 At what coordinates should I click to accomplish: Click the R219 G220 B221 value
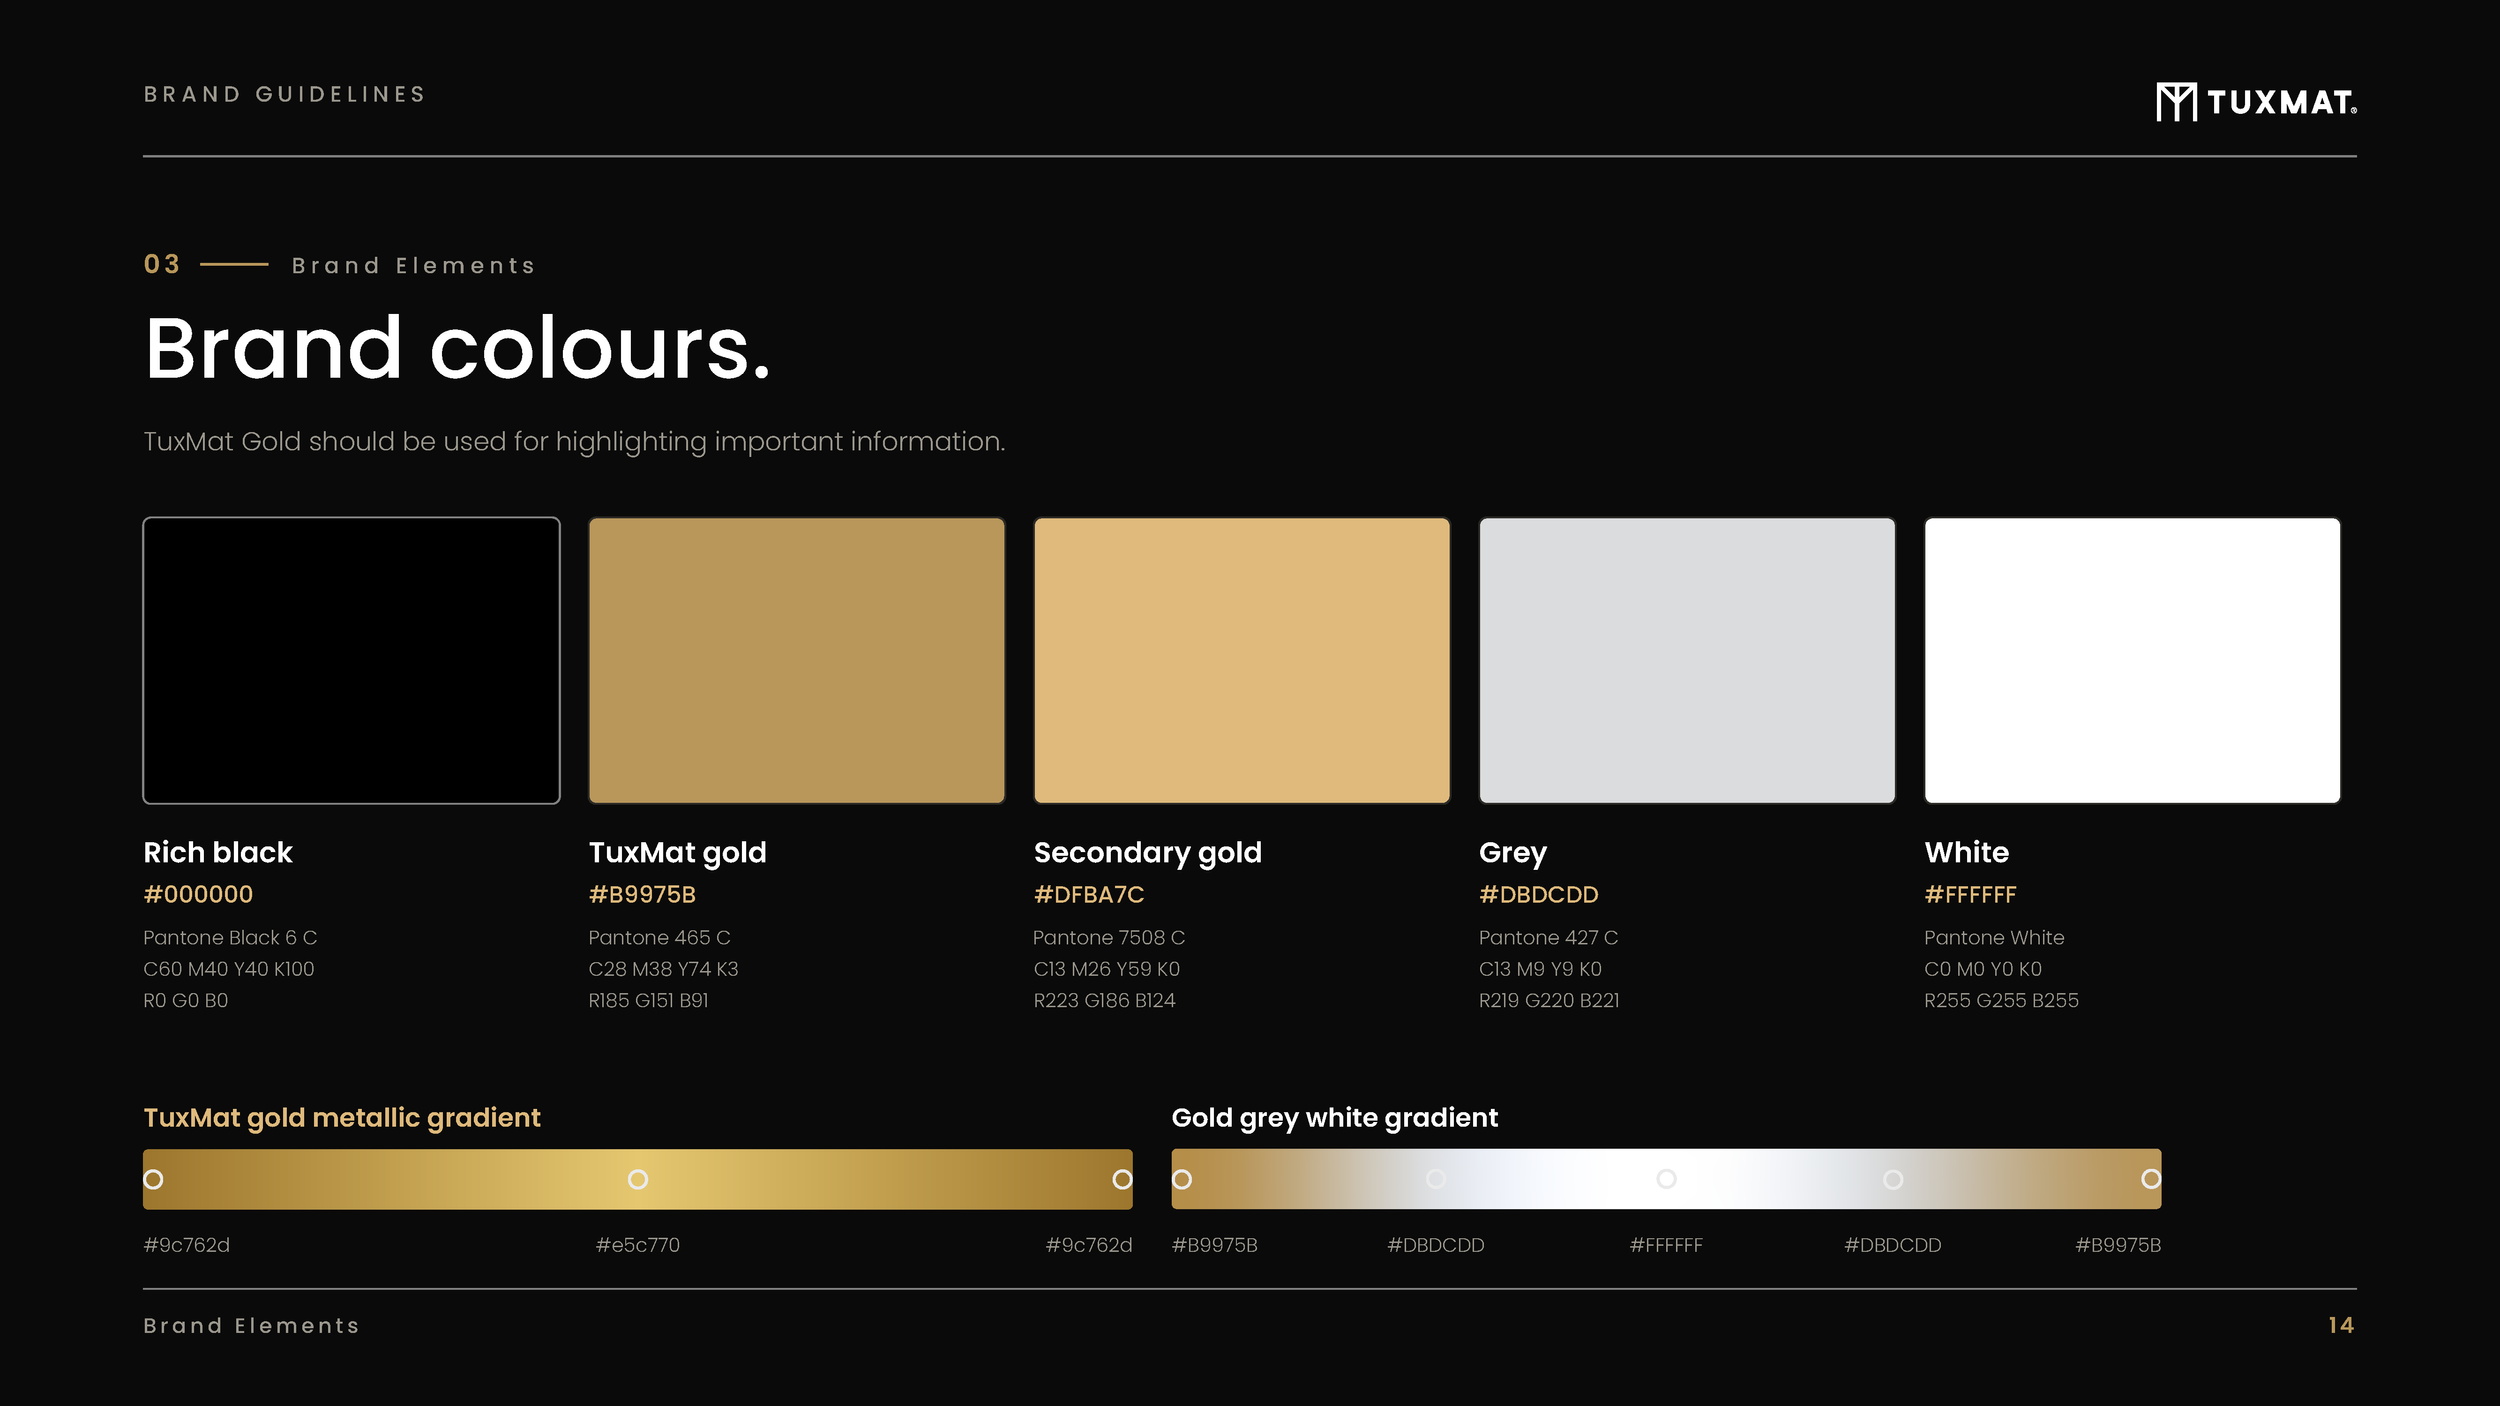tap(1549, 1000)
